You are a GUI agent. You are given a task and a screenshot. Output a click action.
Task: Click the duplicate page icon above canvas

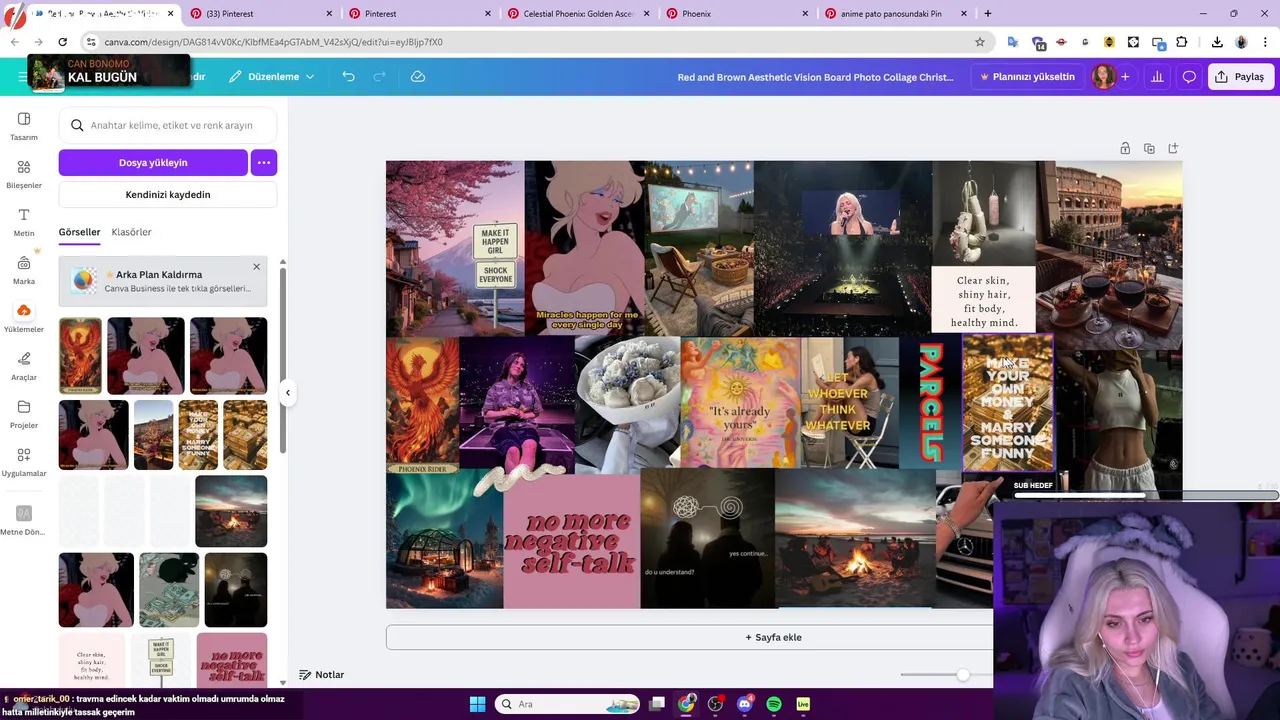pos(1149,148)
